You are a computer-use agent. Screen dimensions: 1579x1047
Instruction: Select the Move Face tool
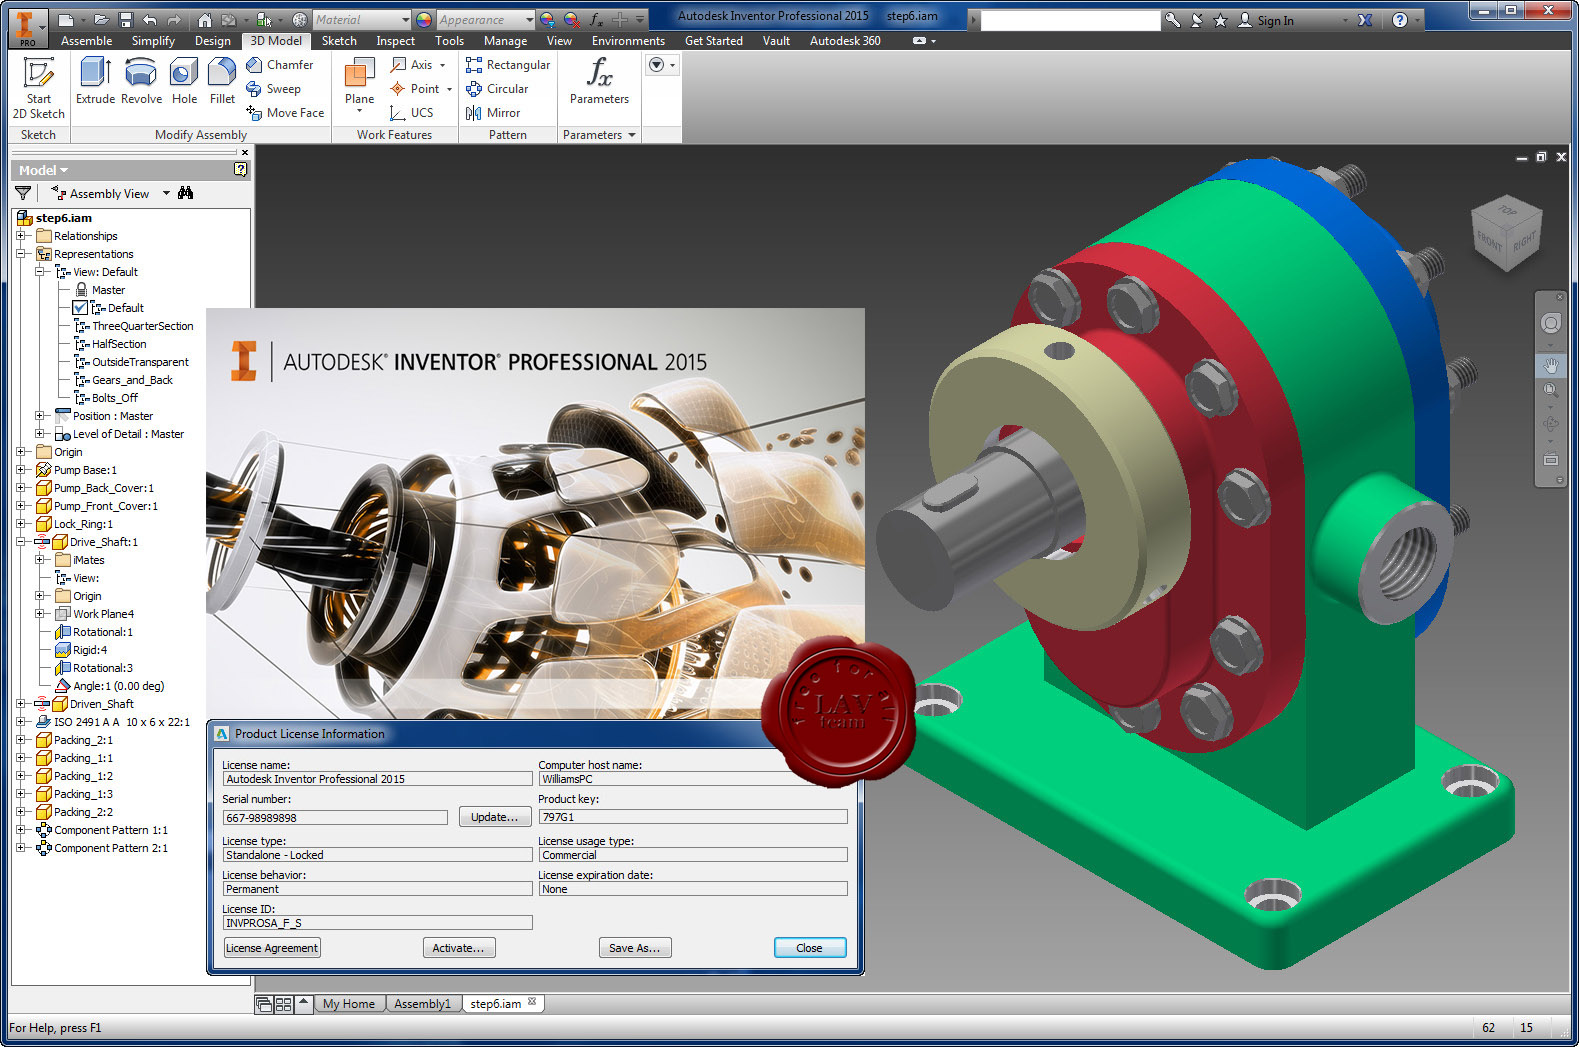285,113
